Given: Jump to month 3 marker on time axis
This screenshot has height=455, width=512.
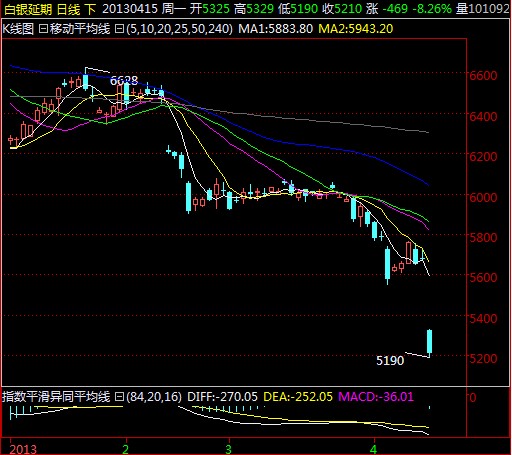Looking at the screenshot, I should (x=228, y=449).
